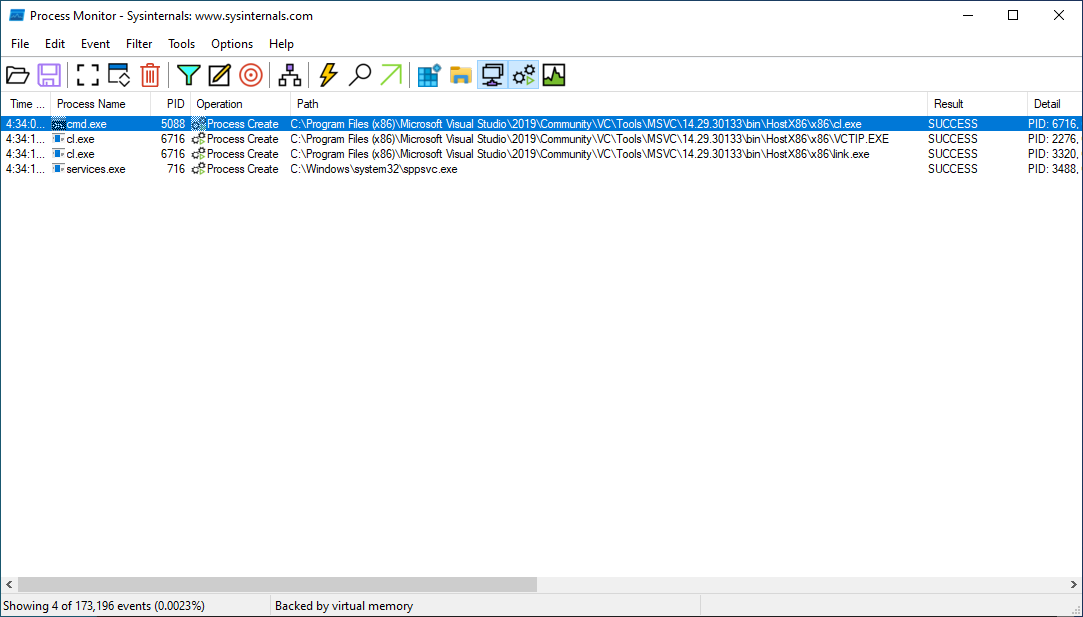Click the horizontal scrollbar thumb
This screenshot has height=617, width=1083.
pyautogui.click(x=277, y=585)
